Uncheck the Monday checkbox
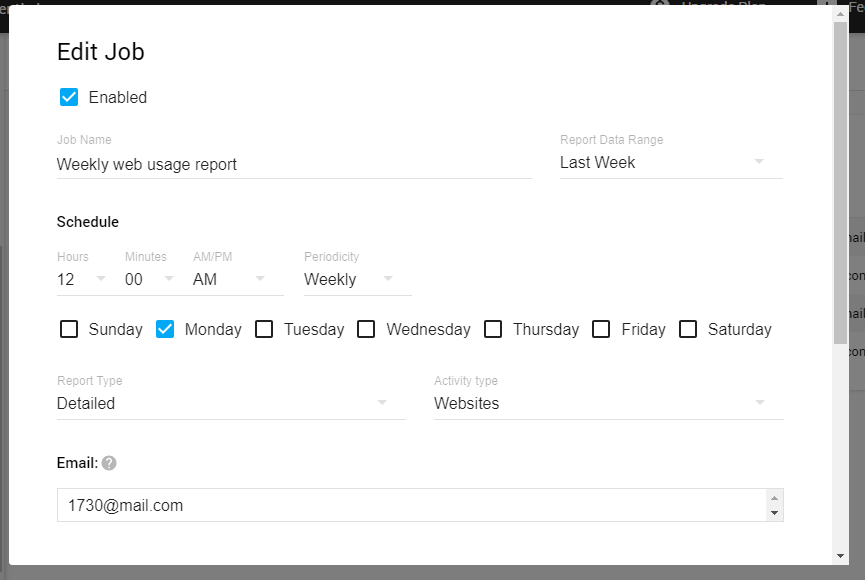865x580 pixels. [166, 329]
